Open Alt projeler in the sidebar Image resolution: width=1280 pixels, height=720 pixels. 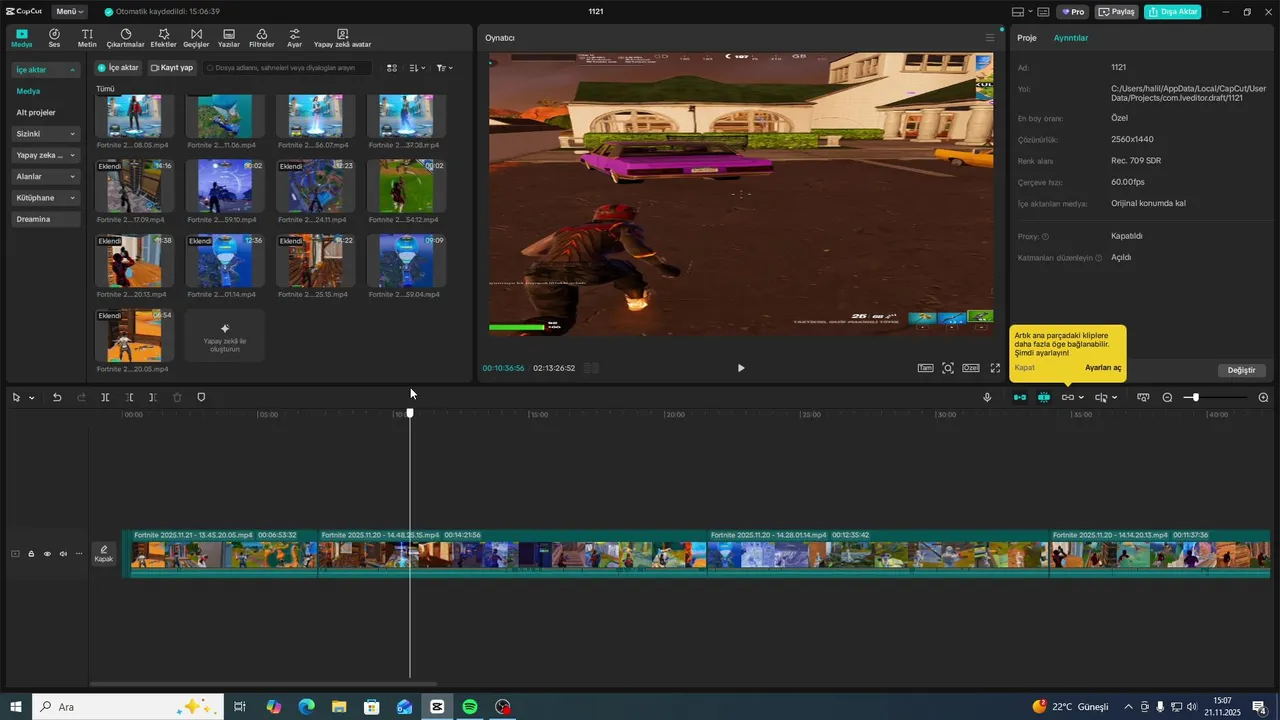click(x=36, y=113)
